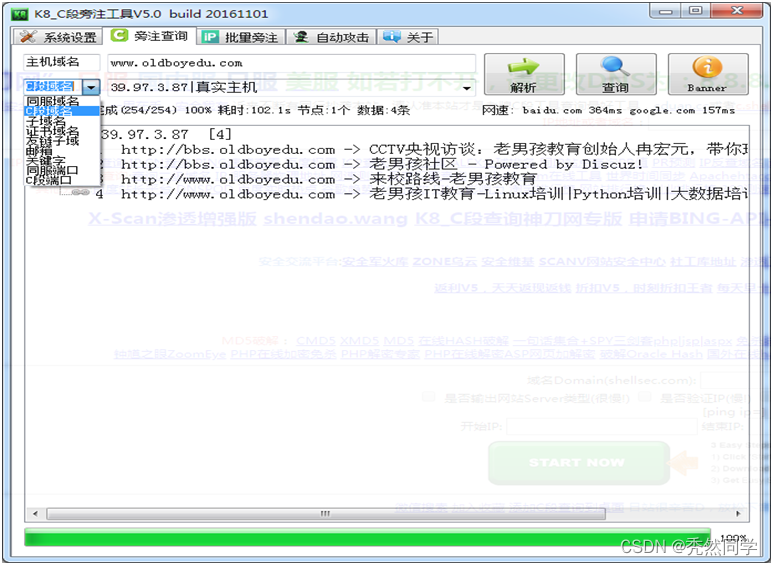The image size is (773, 565).
Task: Click the 主机域名 label
Action: 53,62
